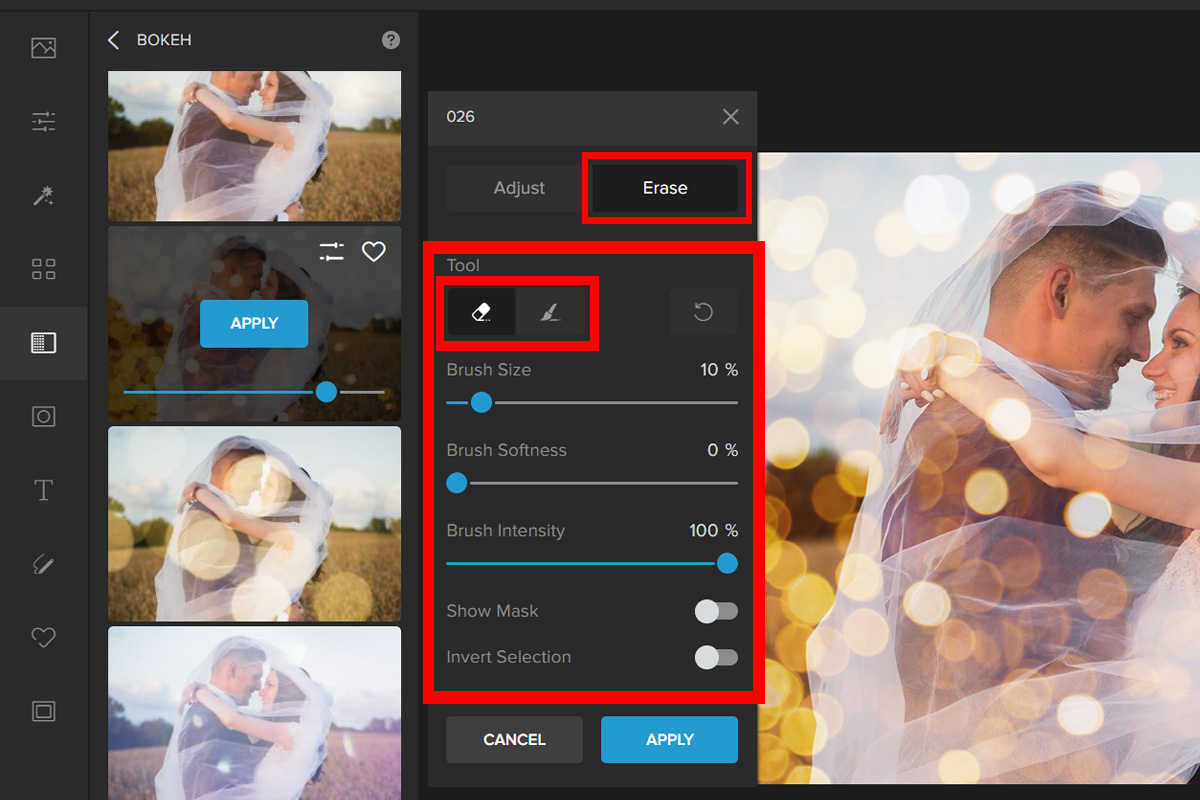1200x800 pixels.
Task: Select the first bokeh effect thumbnail
Action: pos(254,146)
